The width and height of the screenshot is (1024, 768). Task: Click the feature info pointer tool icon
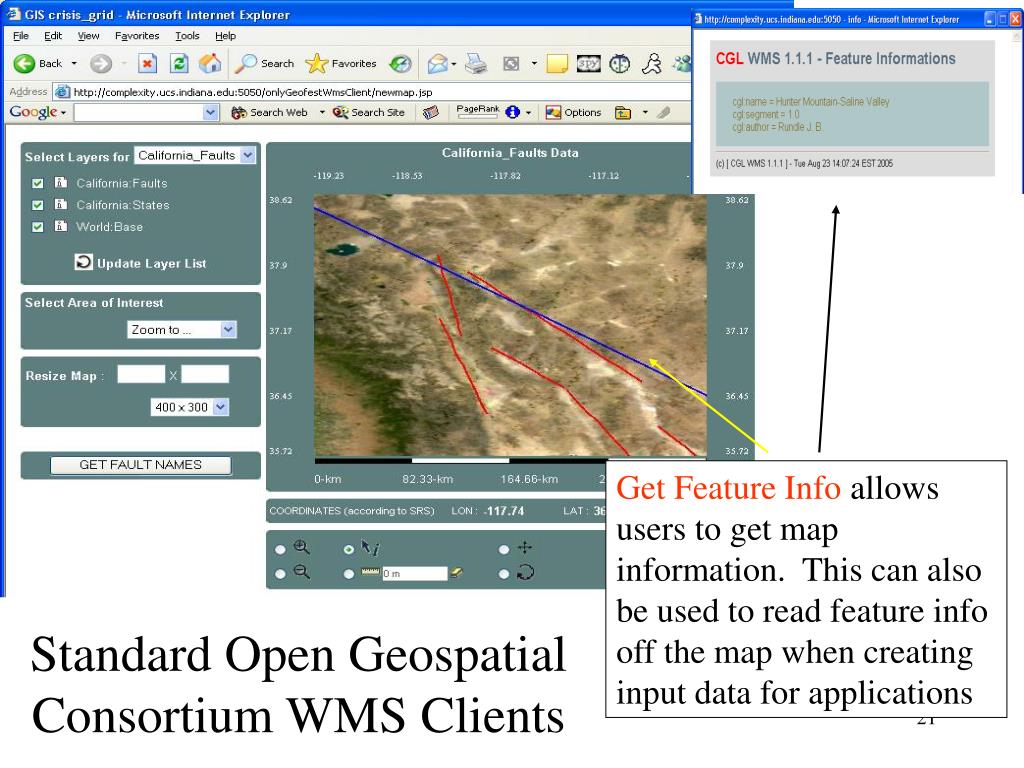point(370,547)
